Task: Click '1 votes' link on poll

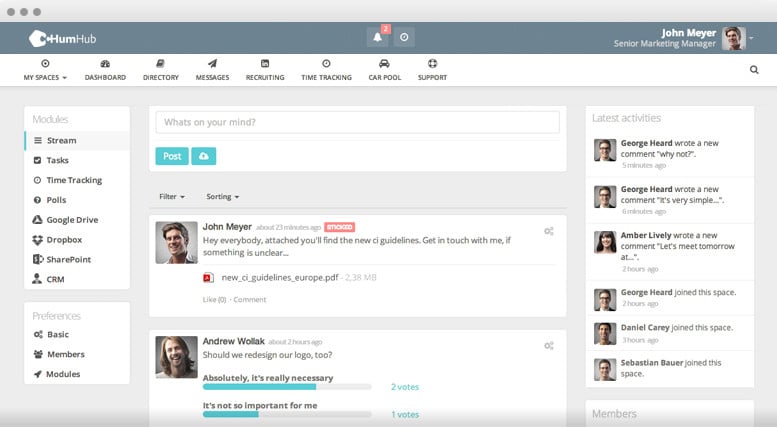Action: 405,415
